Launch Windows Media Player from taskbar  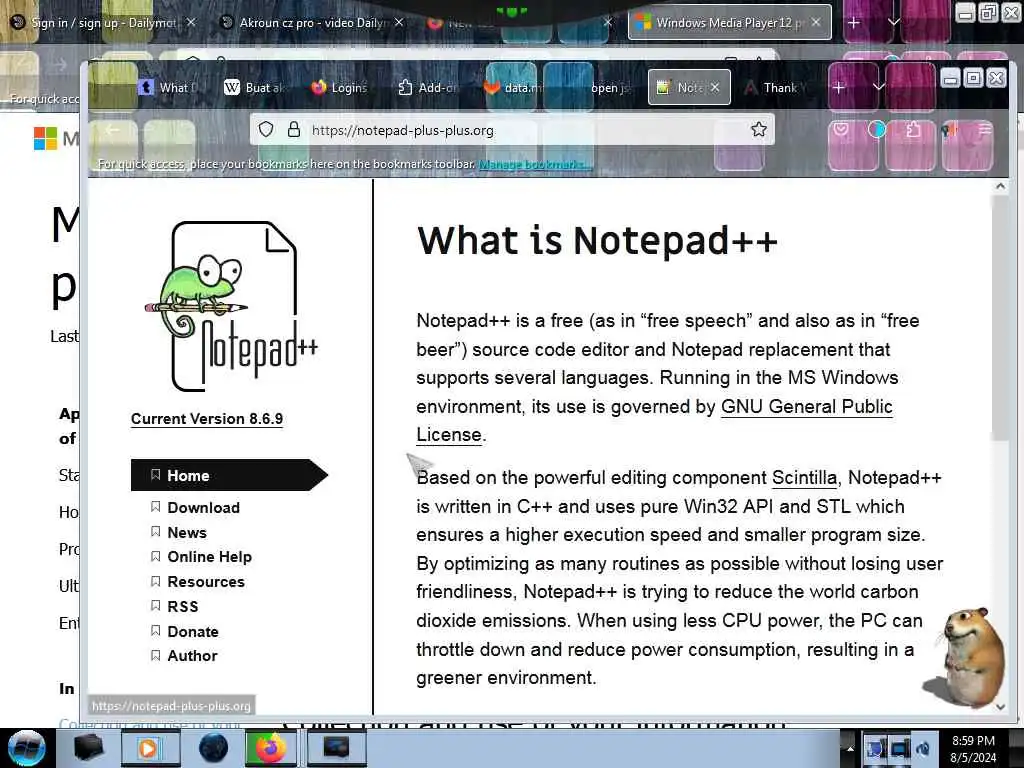point(149,748)
